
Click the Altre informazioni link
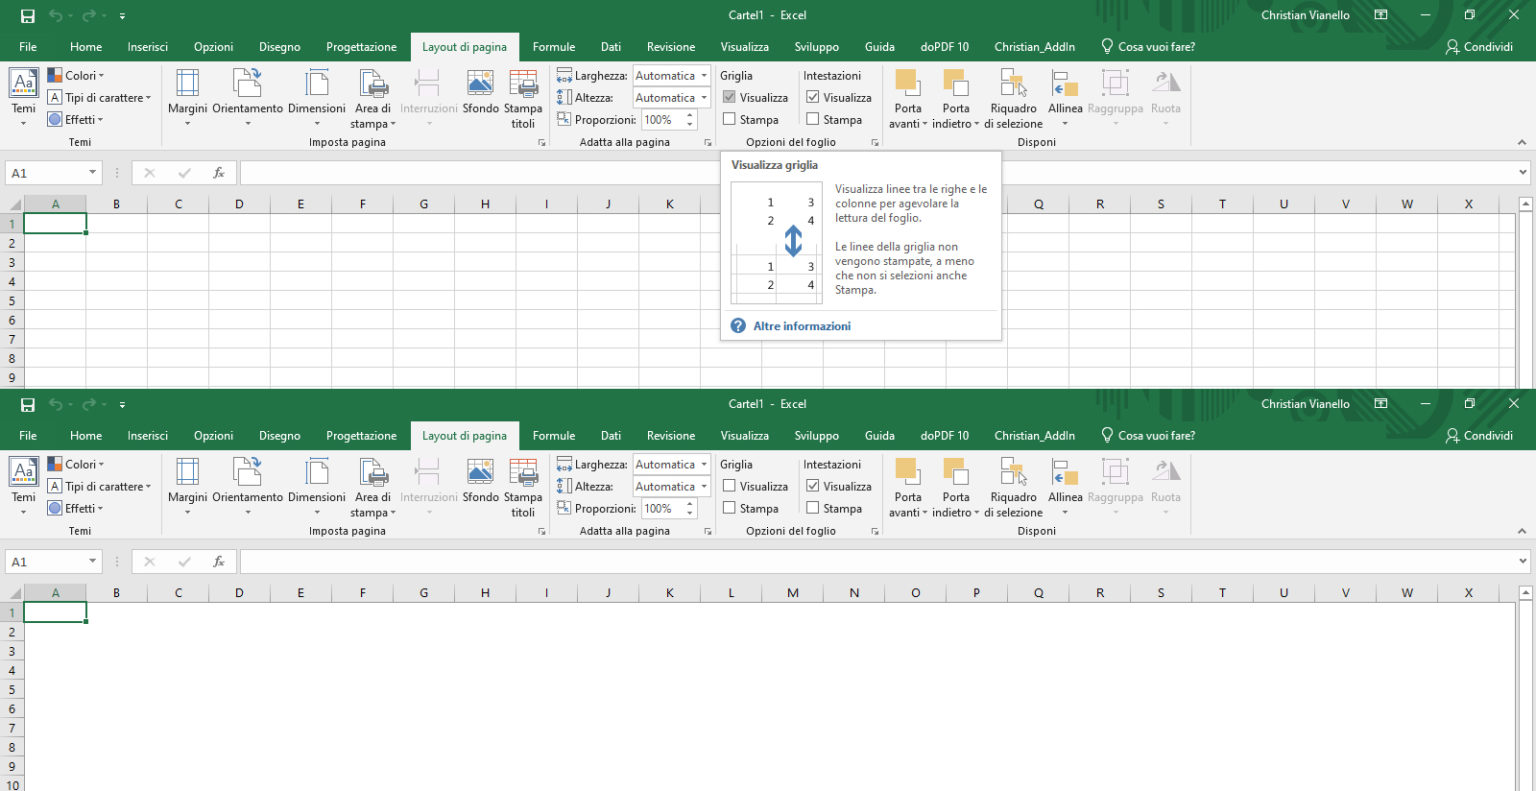coord(801,326)
